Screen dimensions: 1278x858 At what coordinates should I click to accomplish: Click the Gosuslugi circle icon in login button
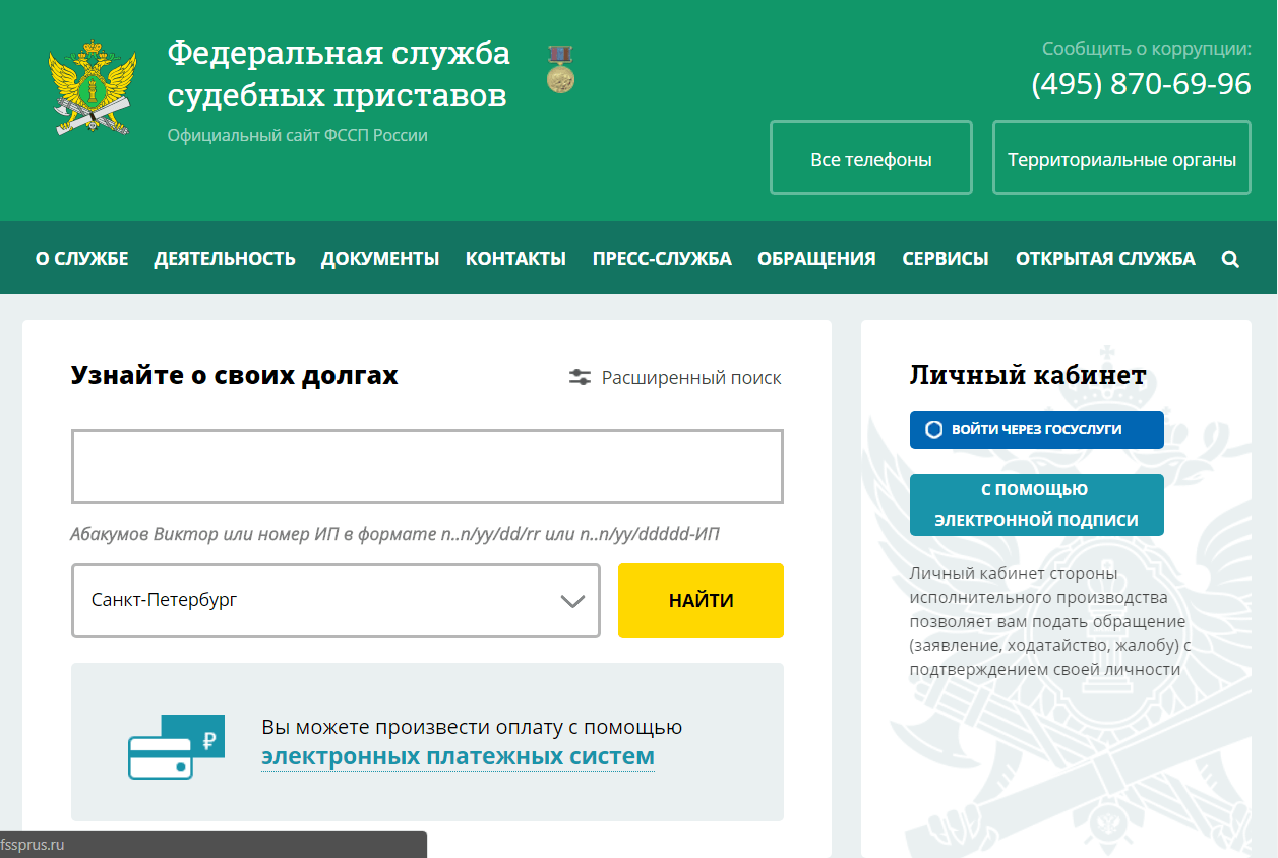tap(933, 429)
